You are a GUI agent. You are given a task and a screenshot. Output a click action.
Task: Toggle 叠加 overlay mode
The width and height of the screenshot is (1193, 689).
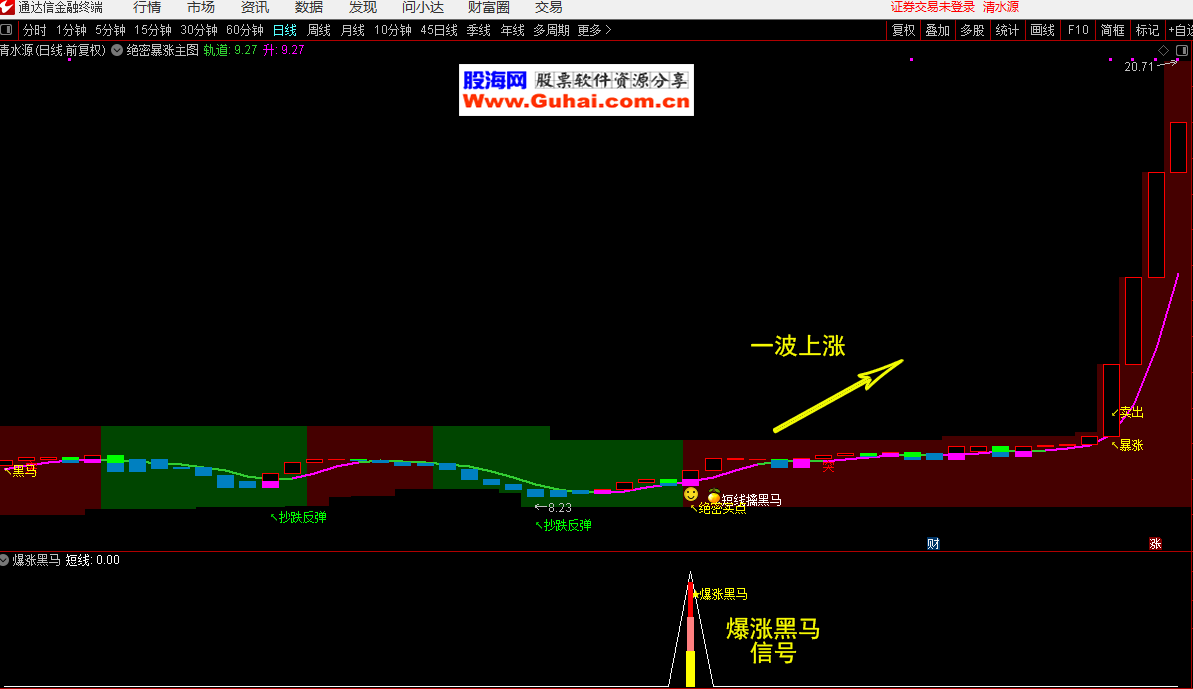click(937, 30)
